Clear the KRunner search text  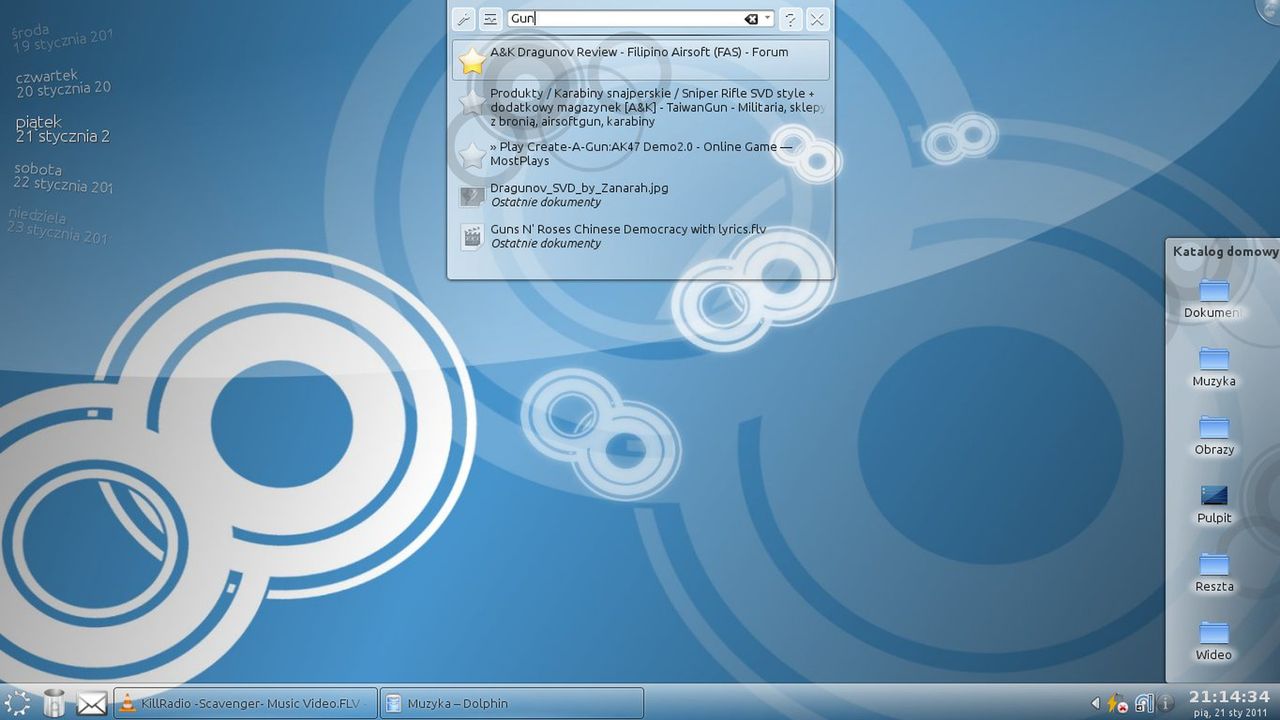751,19
